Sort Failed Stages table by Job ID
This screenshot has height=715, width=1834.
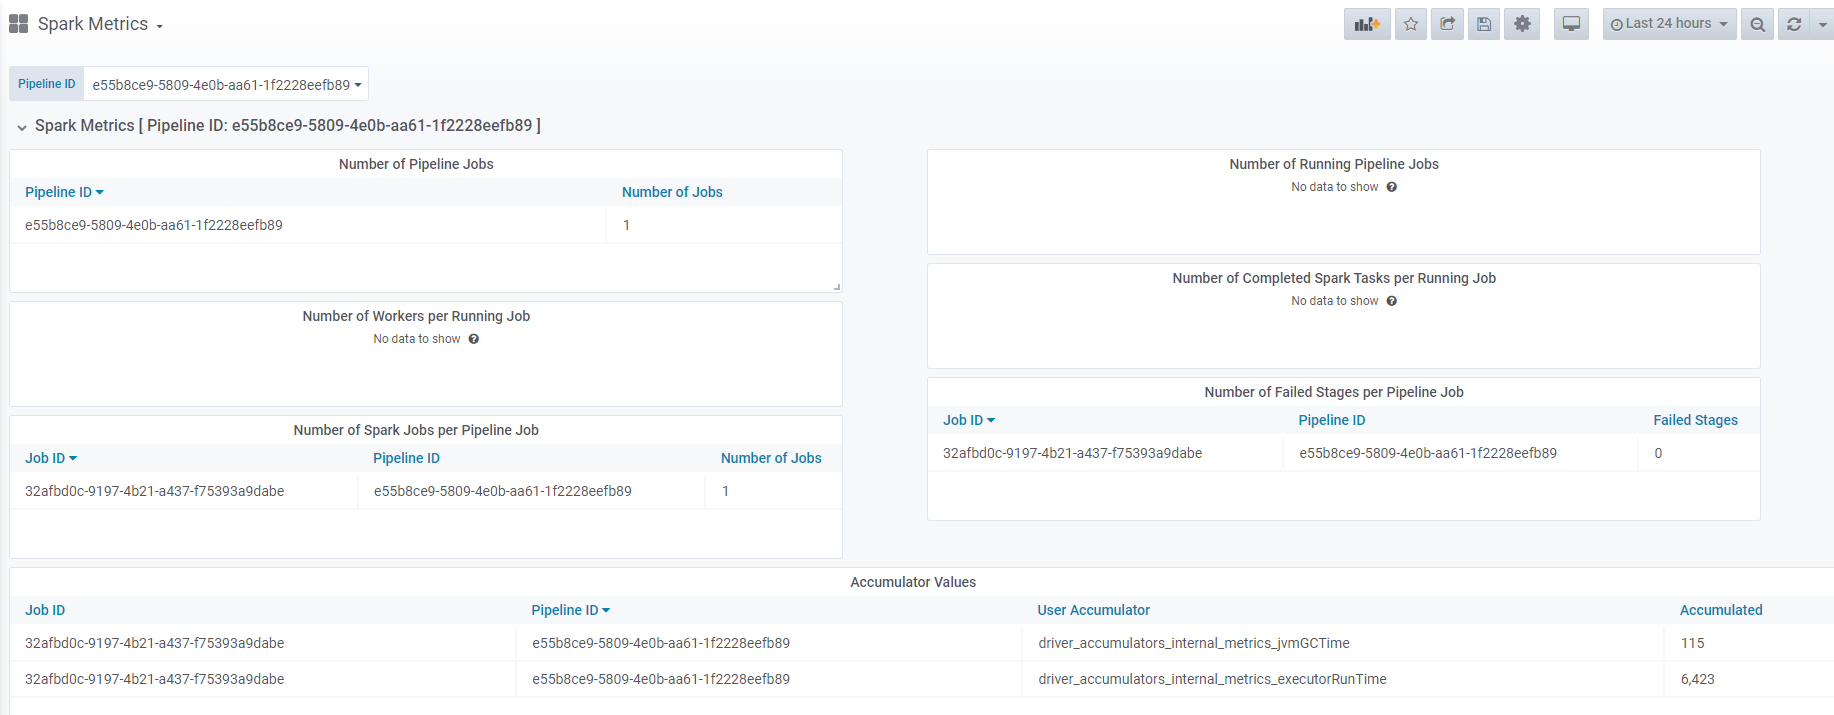[x=969, y=420]
